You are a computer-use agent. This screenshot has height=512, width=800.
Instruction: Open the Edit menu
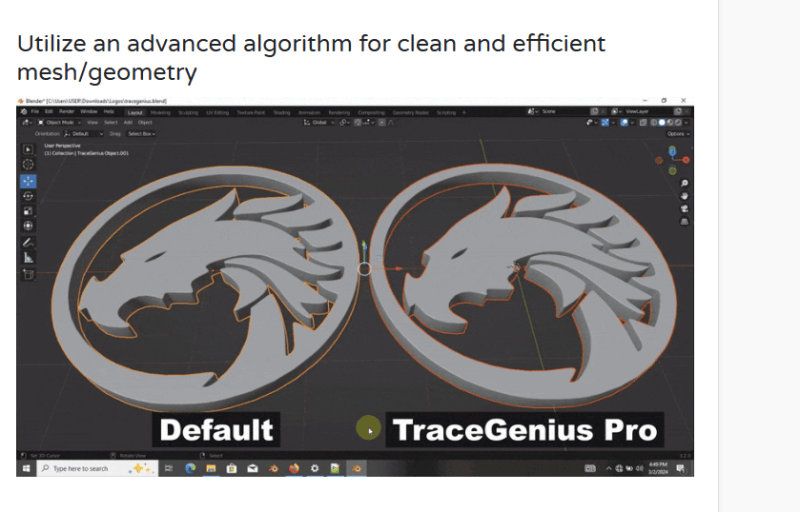coord(48,111)
